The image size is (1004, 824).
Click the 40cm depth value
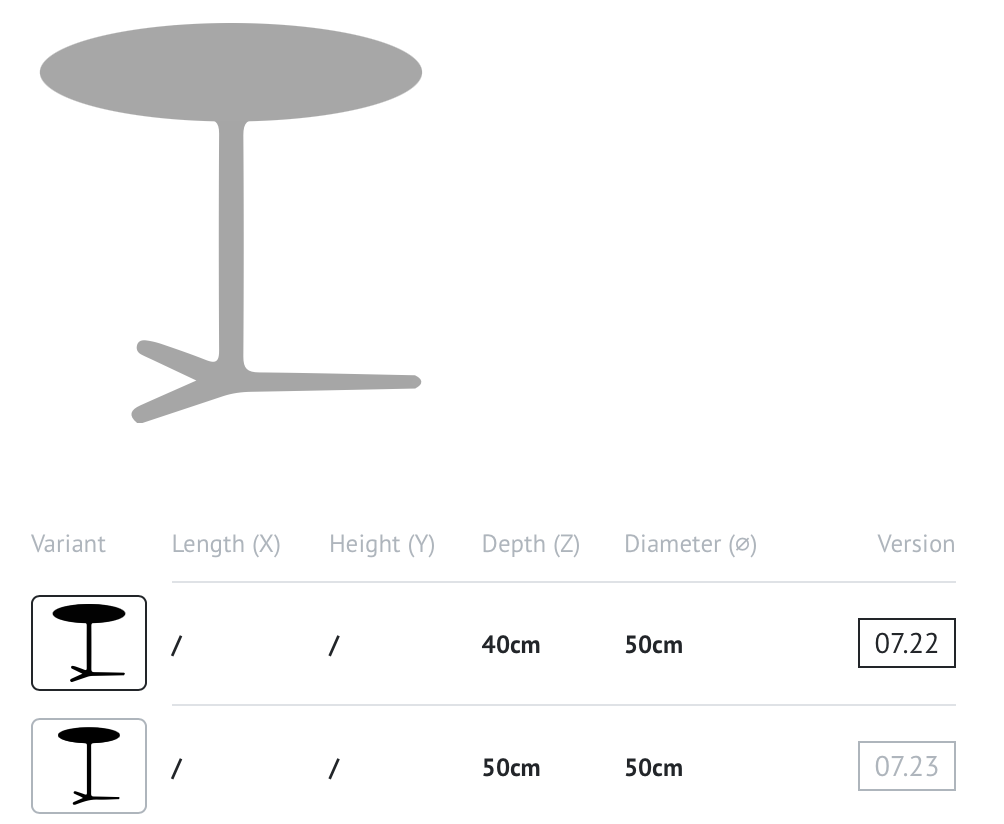coord(511,644)
